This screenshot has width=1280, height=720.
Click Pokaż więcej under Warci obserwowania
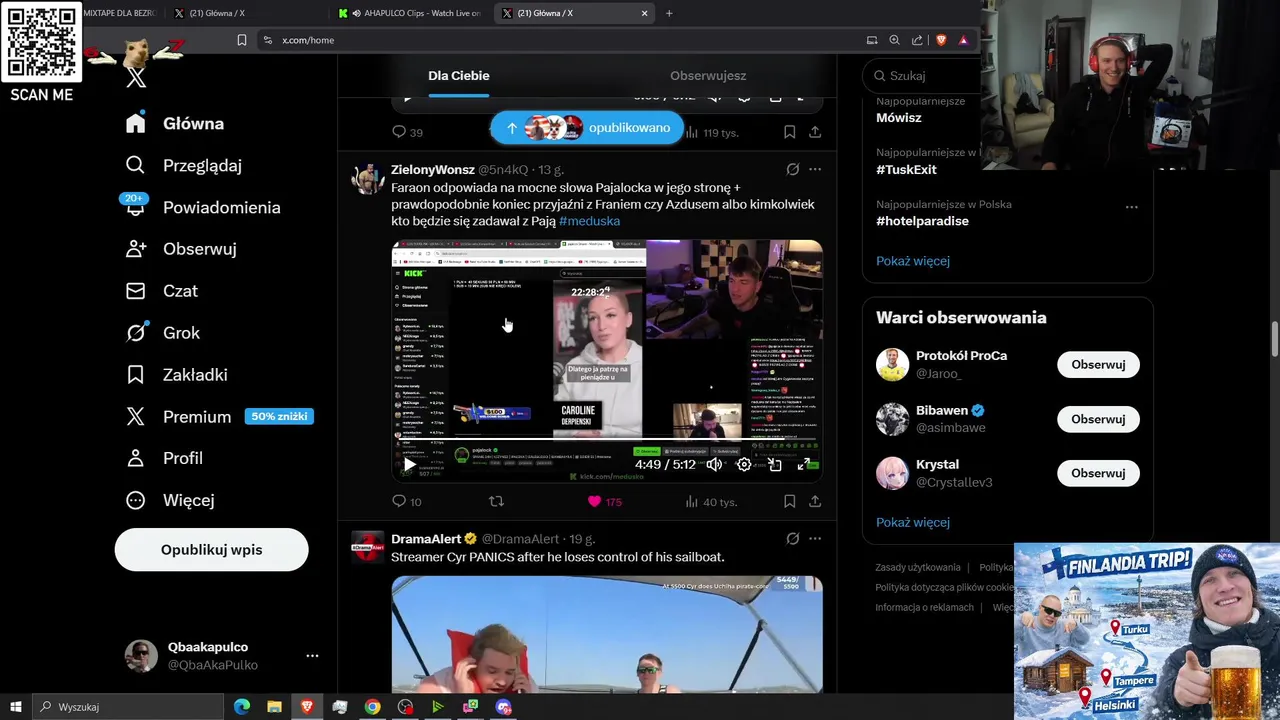[913, 522]
